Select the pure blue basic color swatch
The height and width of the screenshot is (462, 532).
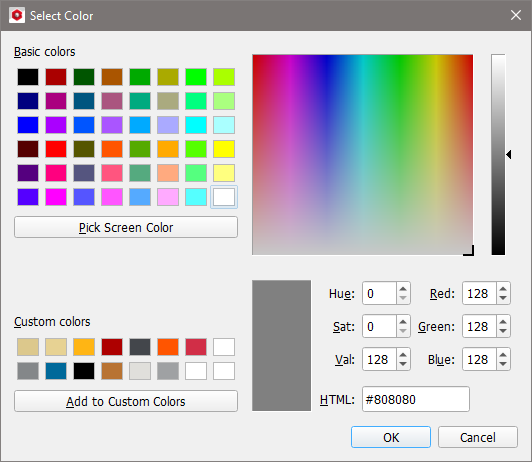[x=28, y=125]
